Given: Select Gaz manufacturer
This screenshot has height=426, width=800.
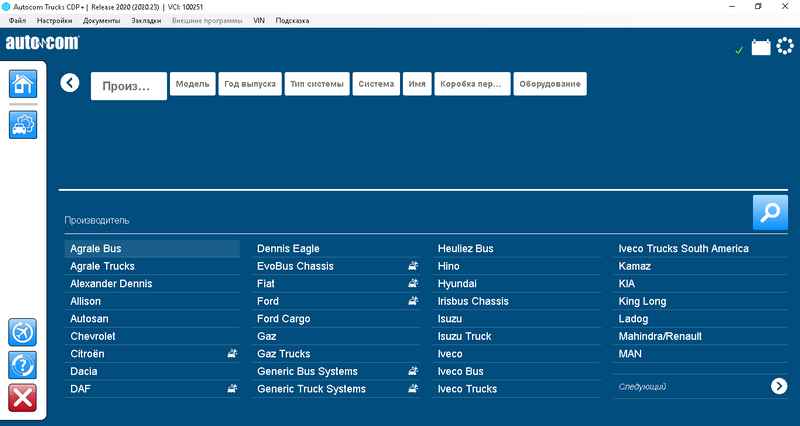Looking at the screenshot, I should [x=337, y=336].
